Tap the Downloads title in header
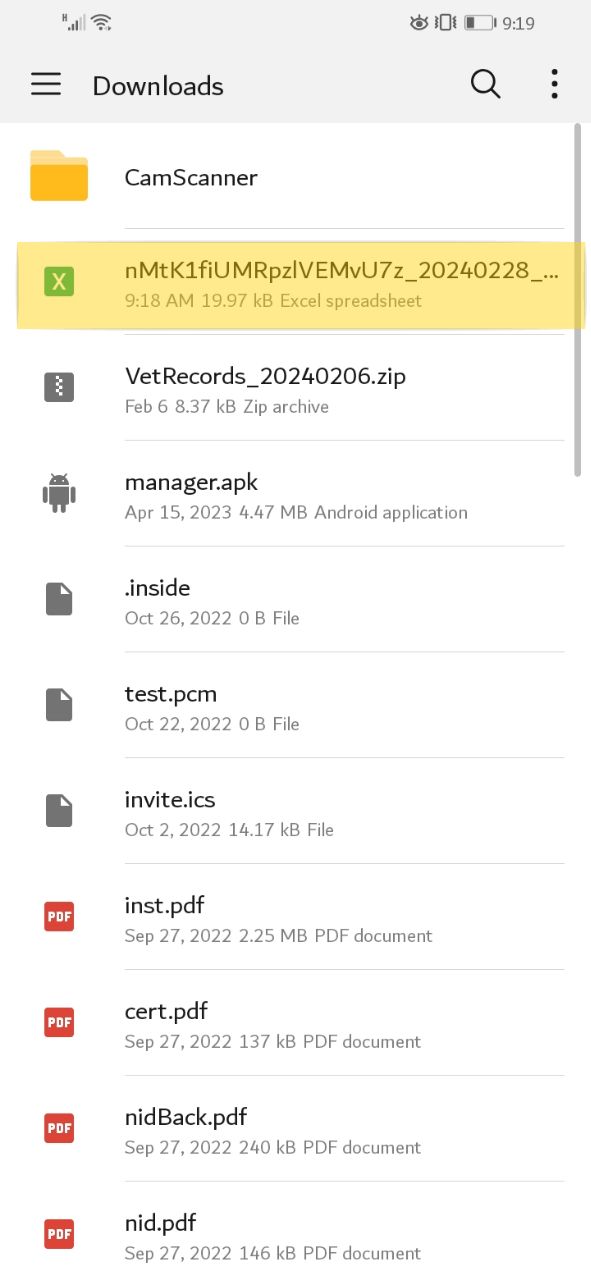 click(x=158, y=86)
